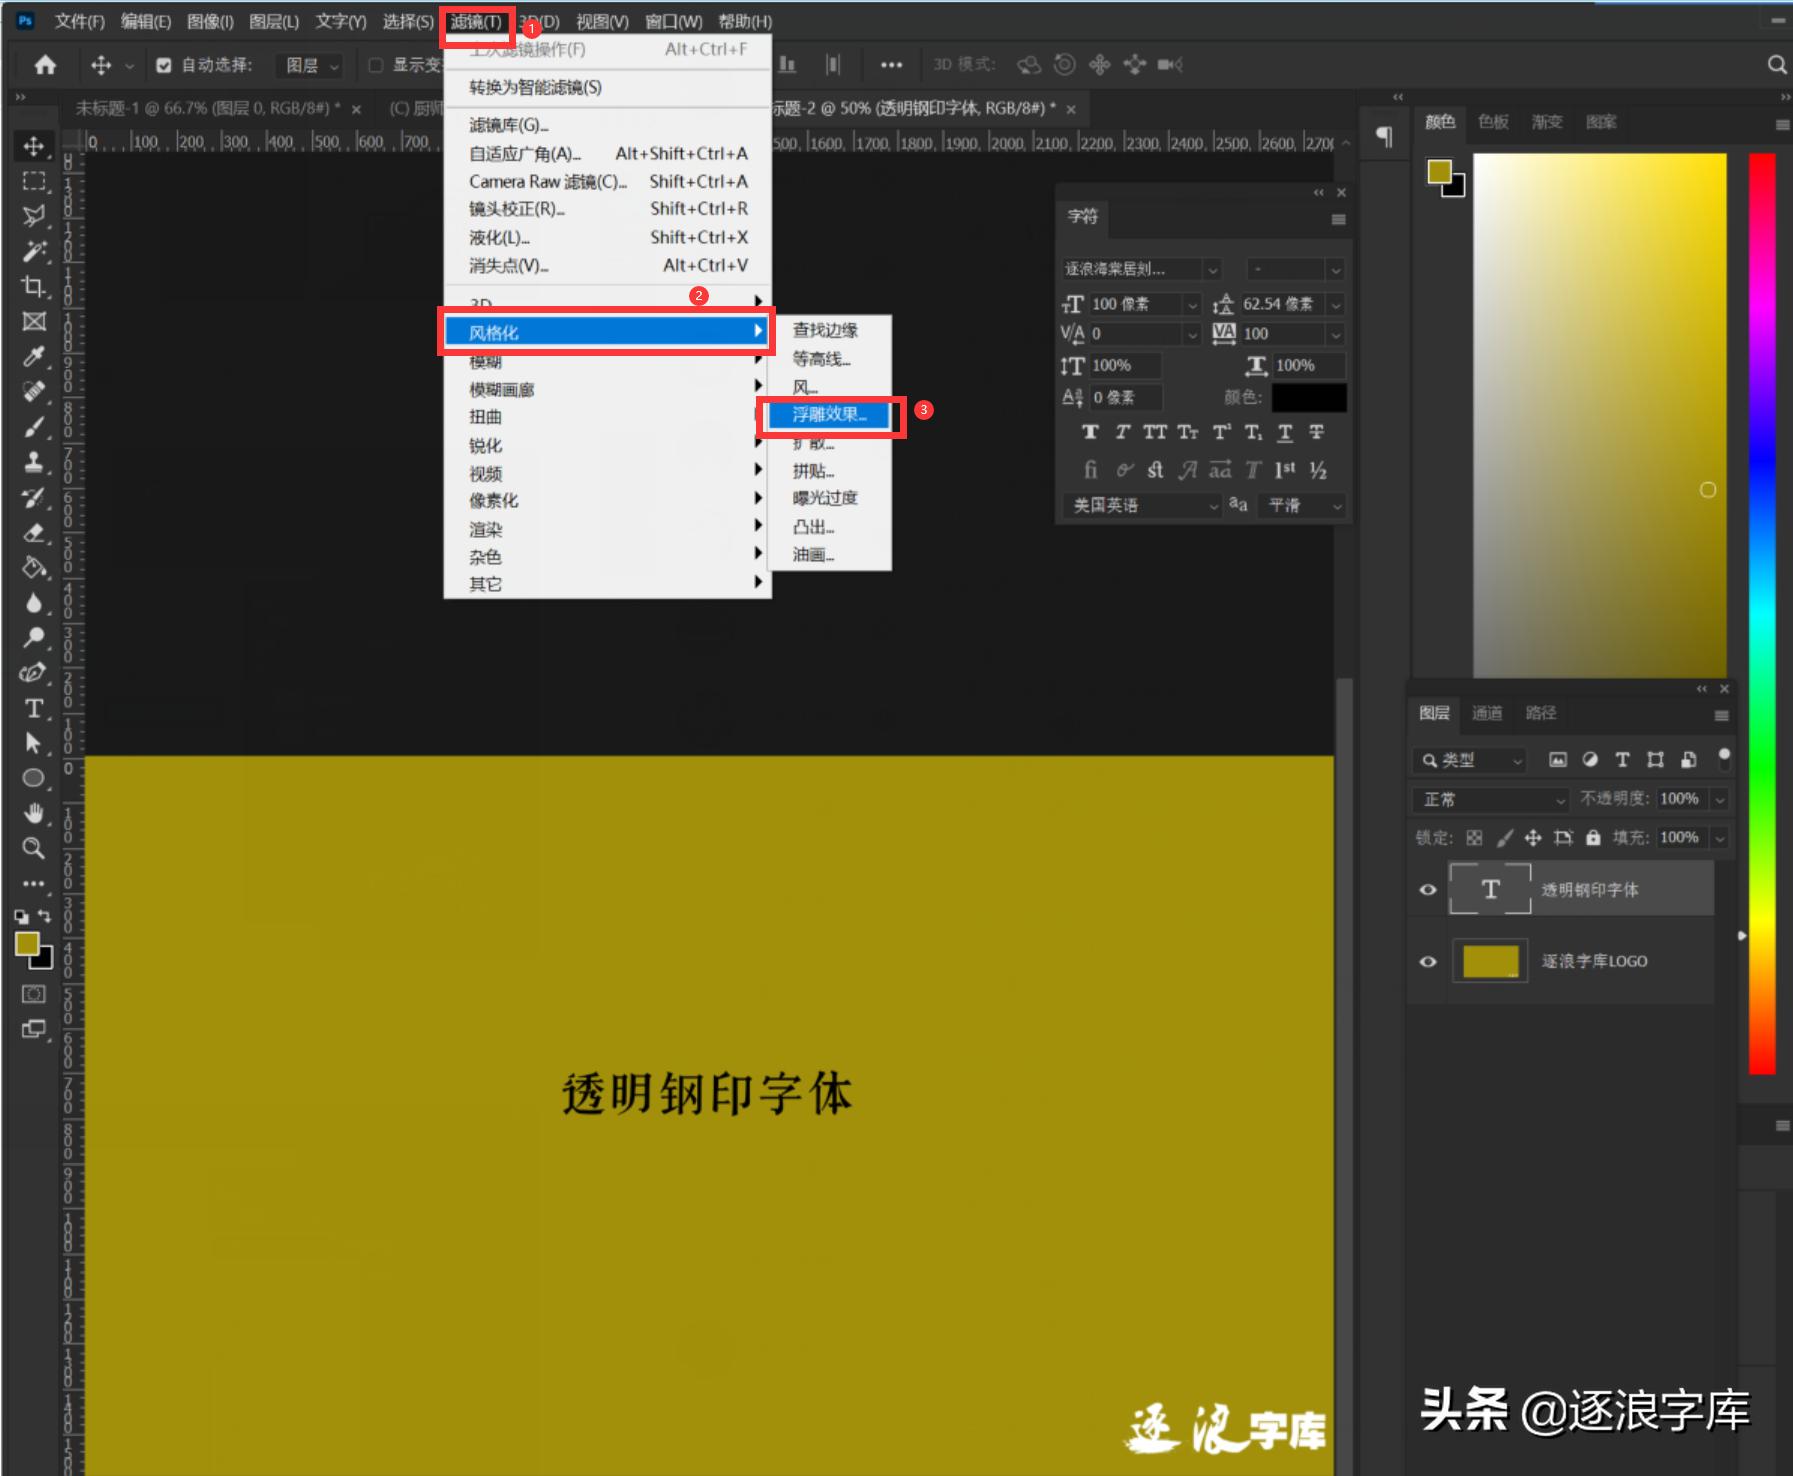
Task: Click the foreground color swatch in the toolbar
Action: (28, 943)
